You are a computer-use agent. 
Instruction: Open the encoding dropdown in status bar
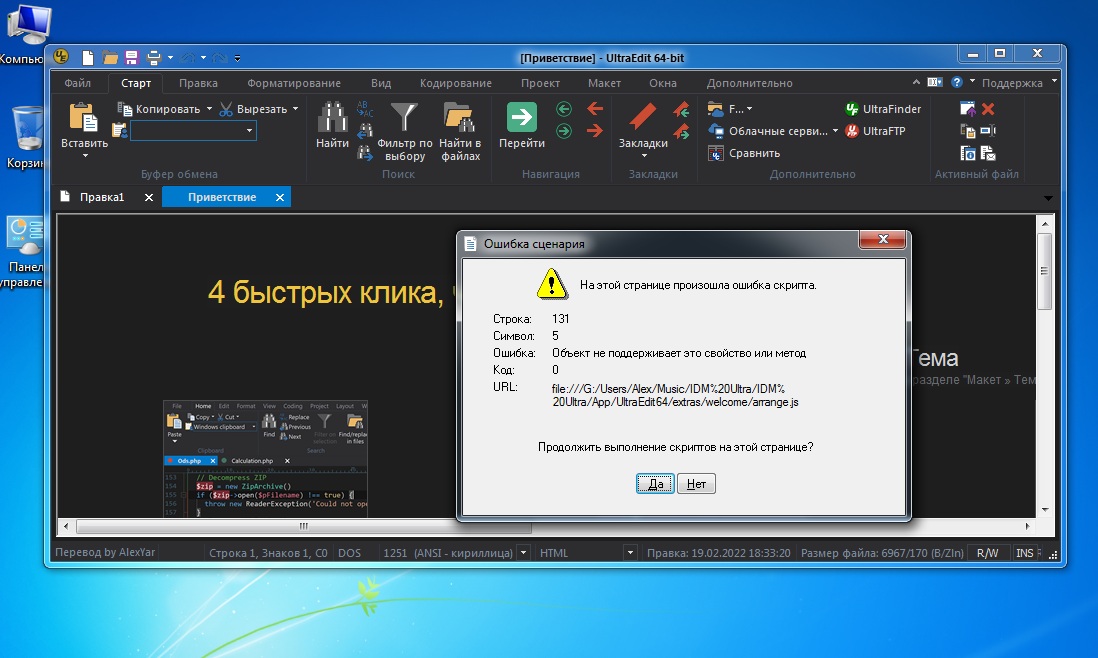click(x=523, y=553)
